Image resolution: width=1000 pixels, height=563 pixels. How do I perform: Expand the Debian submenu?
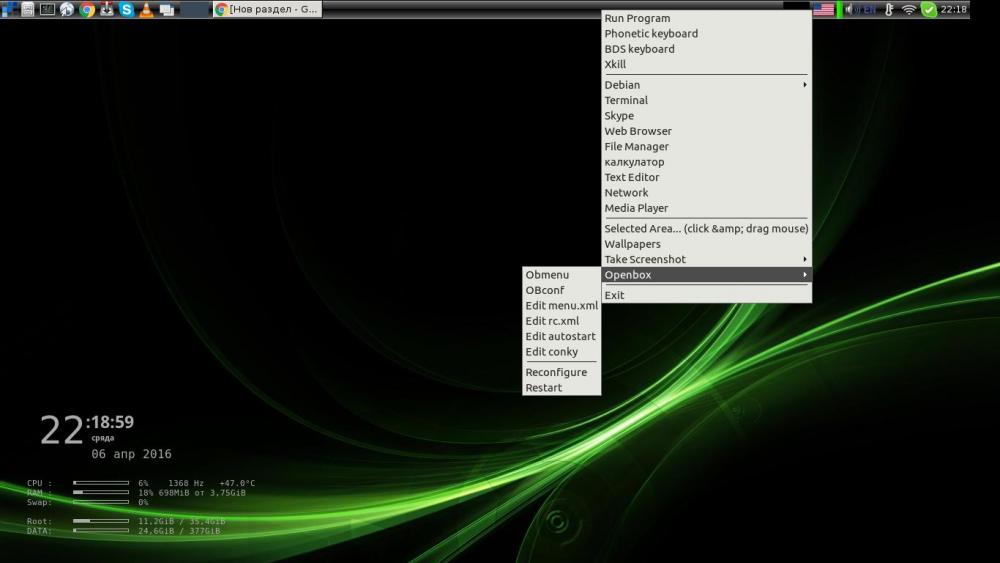coord(707,85)
